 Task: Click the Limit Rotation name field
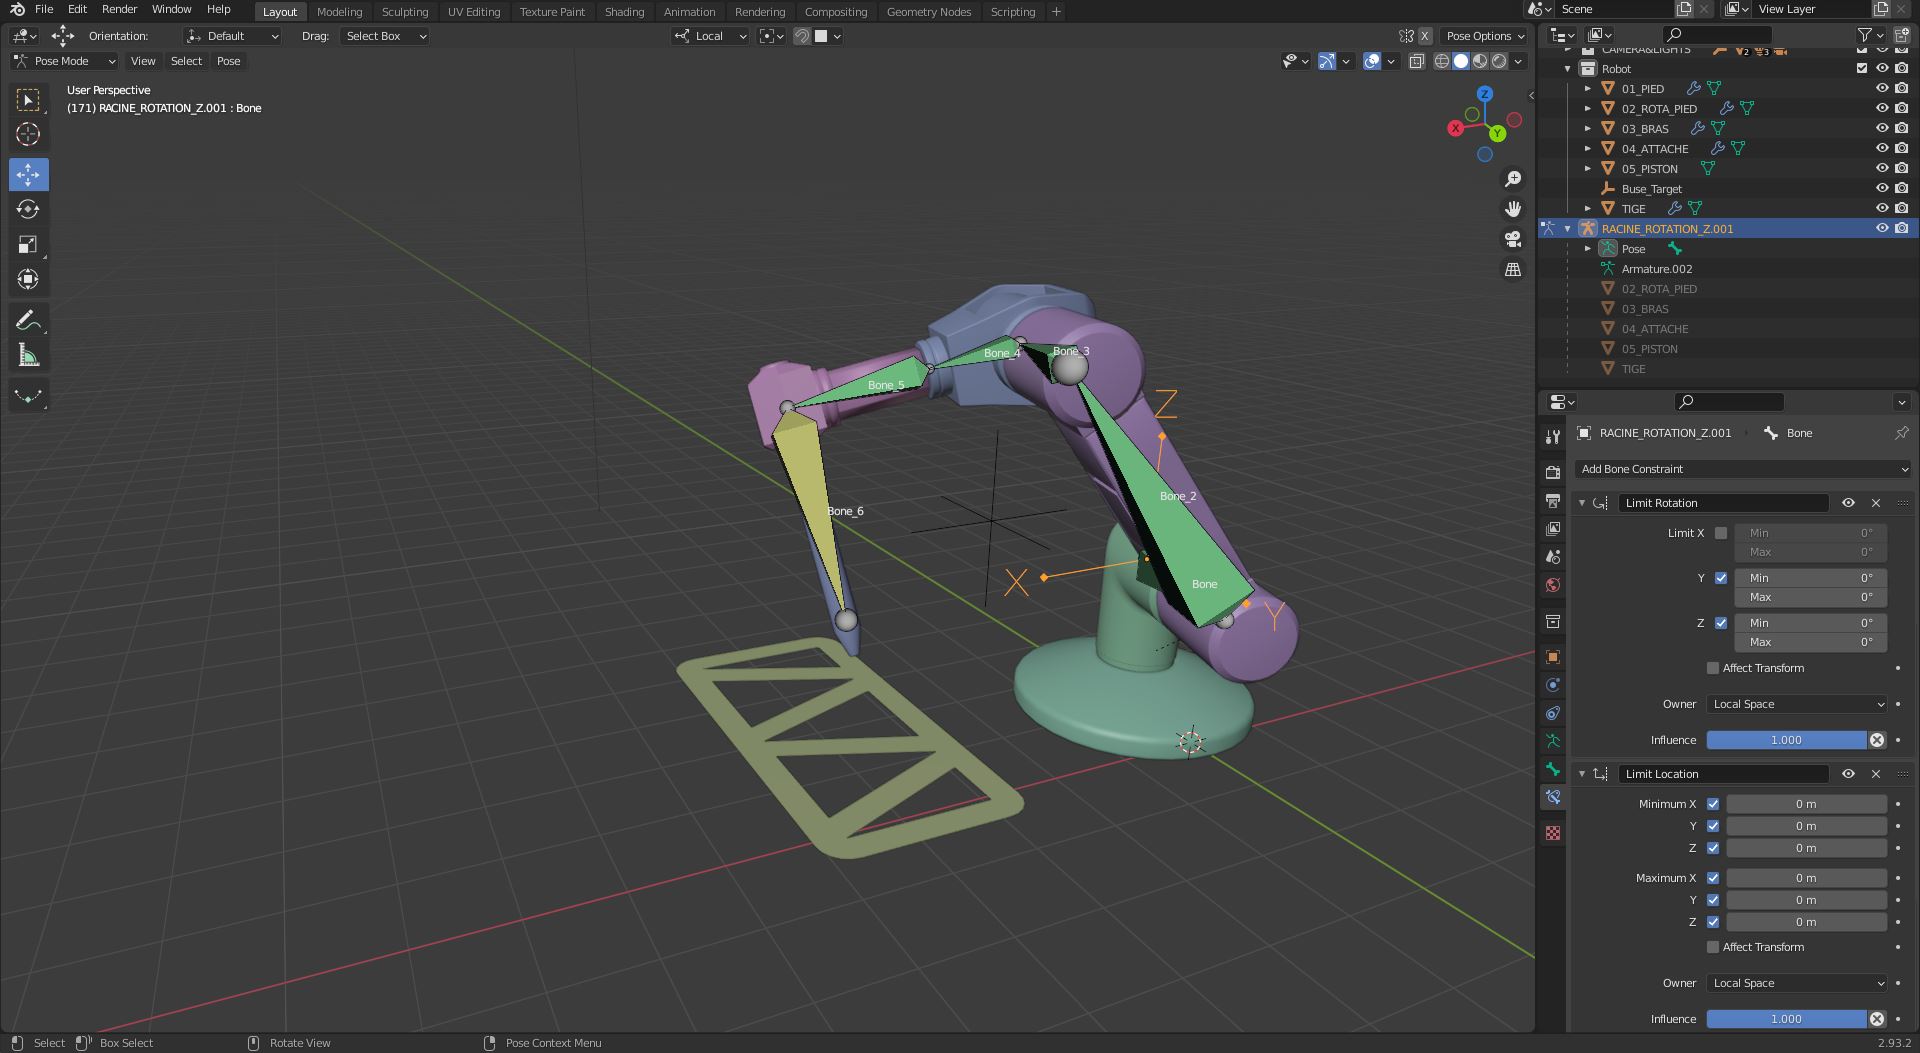click(1724, 503)
